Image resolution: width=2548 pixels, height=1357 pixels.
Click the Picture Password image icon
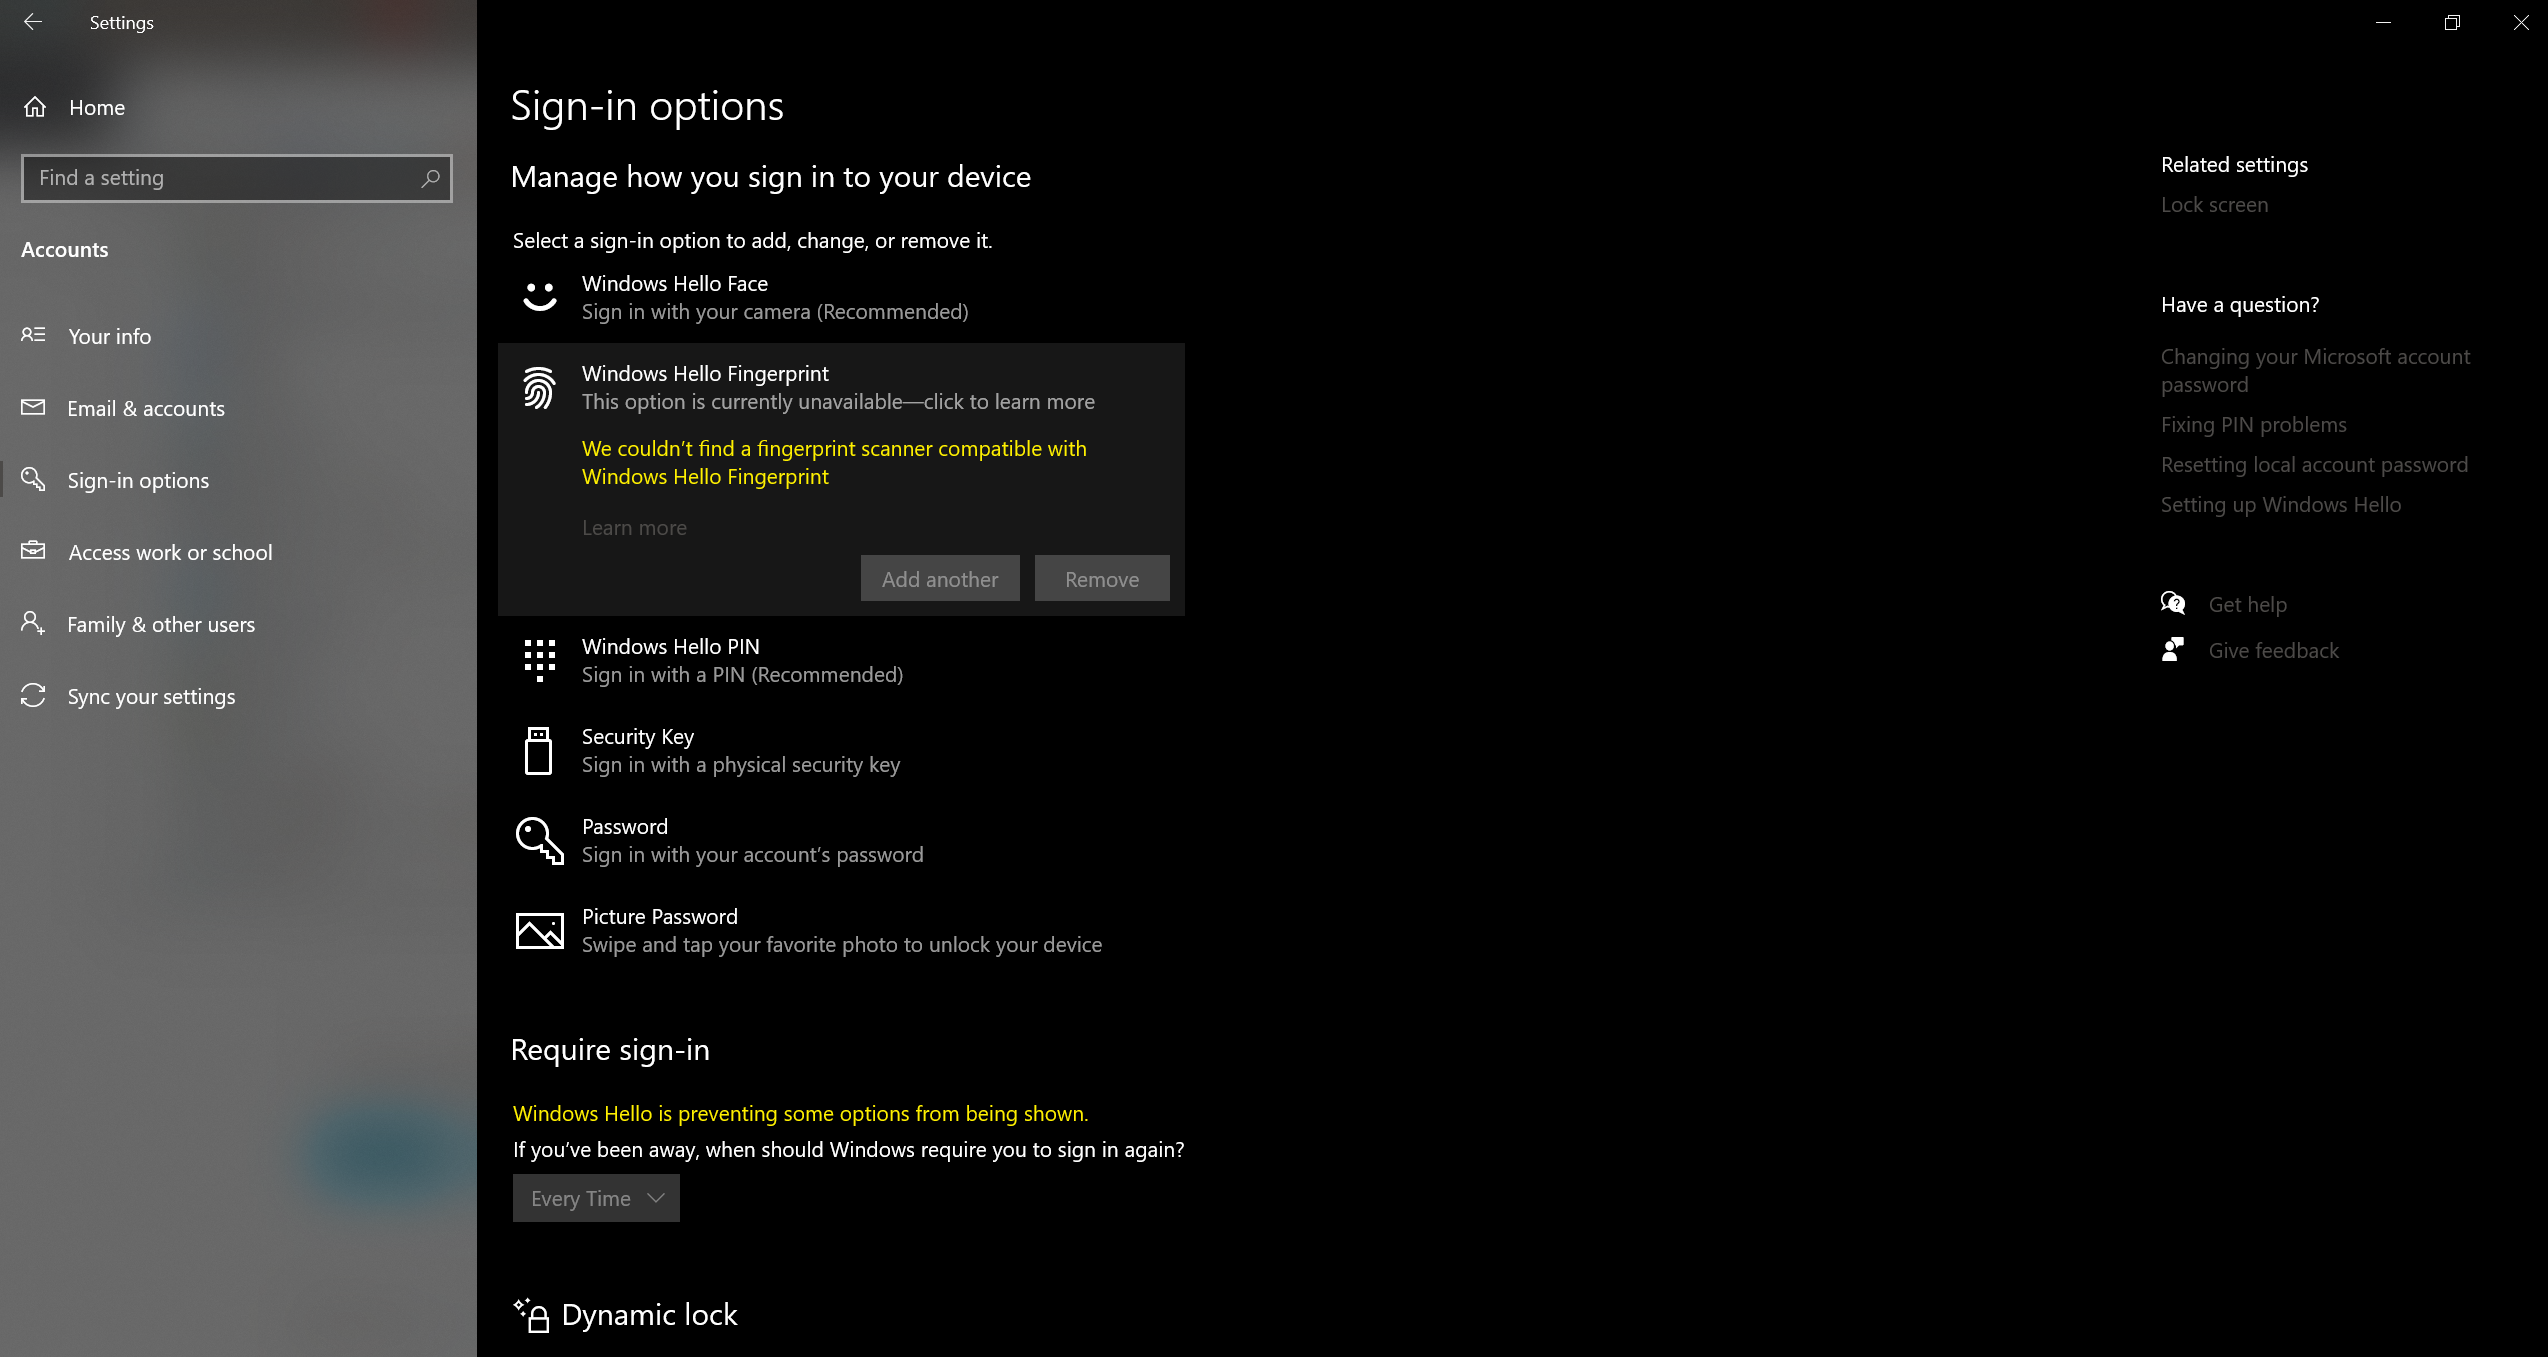[x=540, y=930]
